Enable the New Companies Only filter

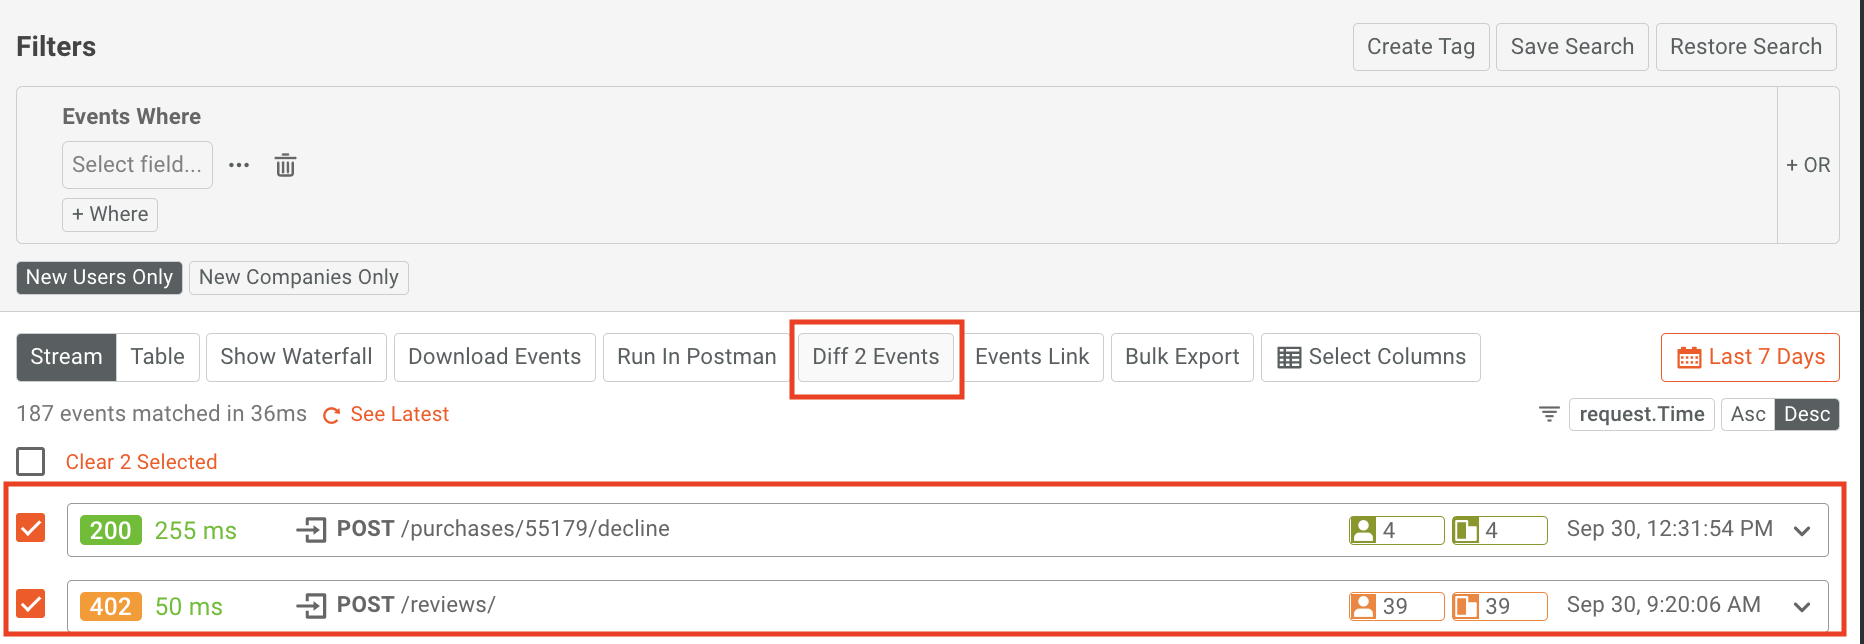click(x=298, y=277)
